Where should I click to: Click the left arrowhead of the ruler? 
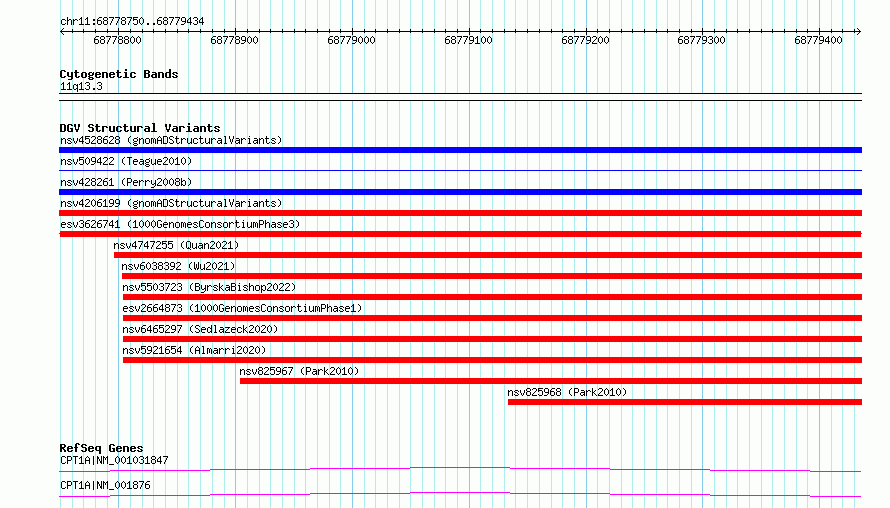tap(62, 31)
